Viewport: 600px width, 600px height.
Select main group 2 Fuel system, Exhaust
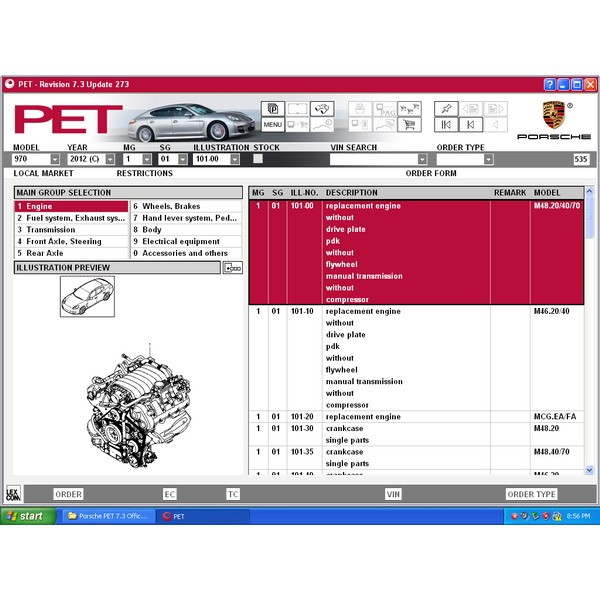72,218
